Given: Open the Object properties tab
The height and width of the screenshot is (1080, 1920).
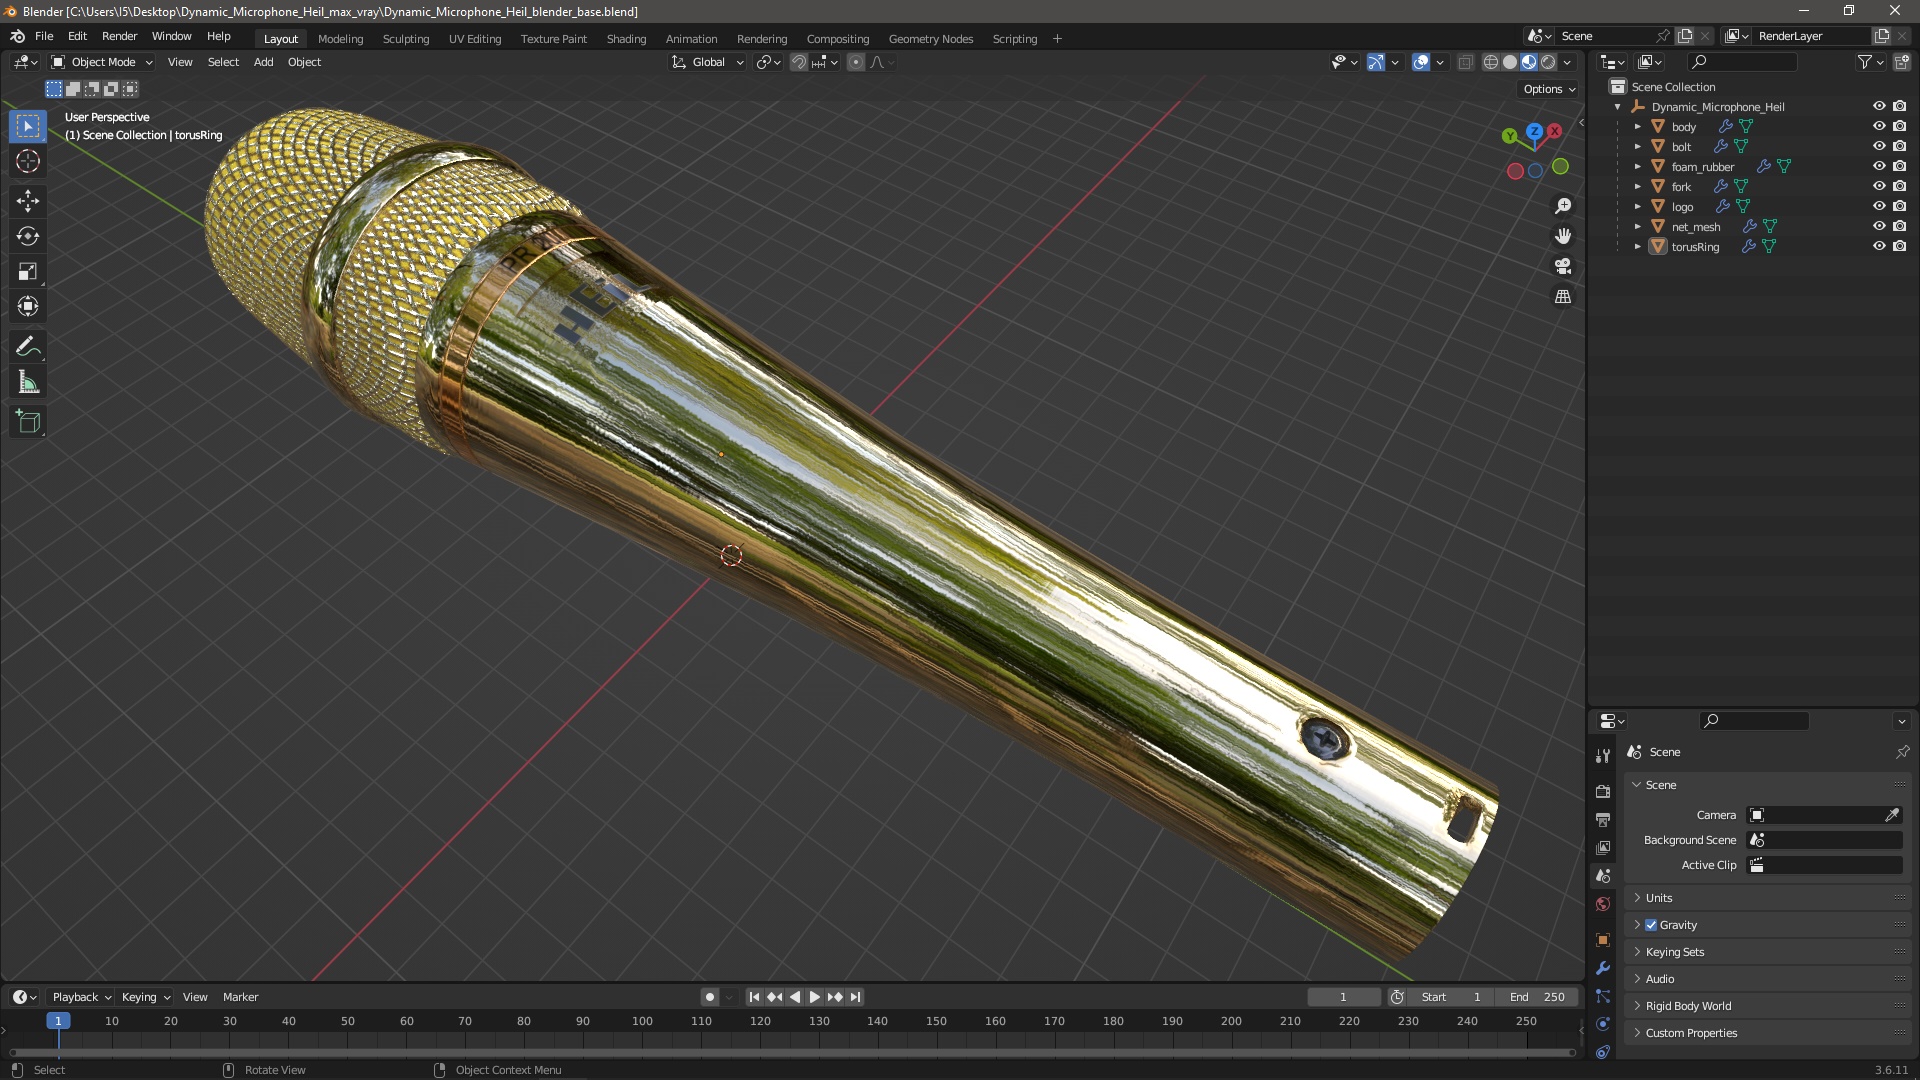Looking at the screenshot, I should click(x=1603, y=940).
